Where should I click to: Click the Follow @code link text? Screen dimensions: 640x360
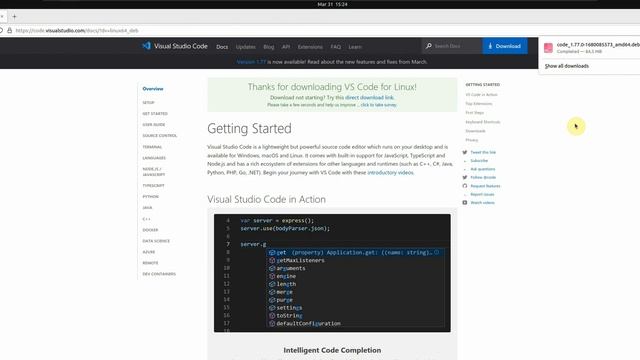click(x=483, y=178)
